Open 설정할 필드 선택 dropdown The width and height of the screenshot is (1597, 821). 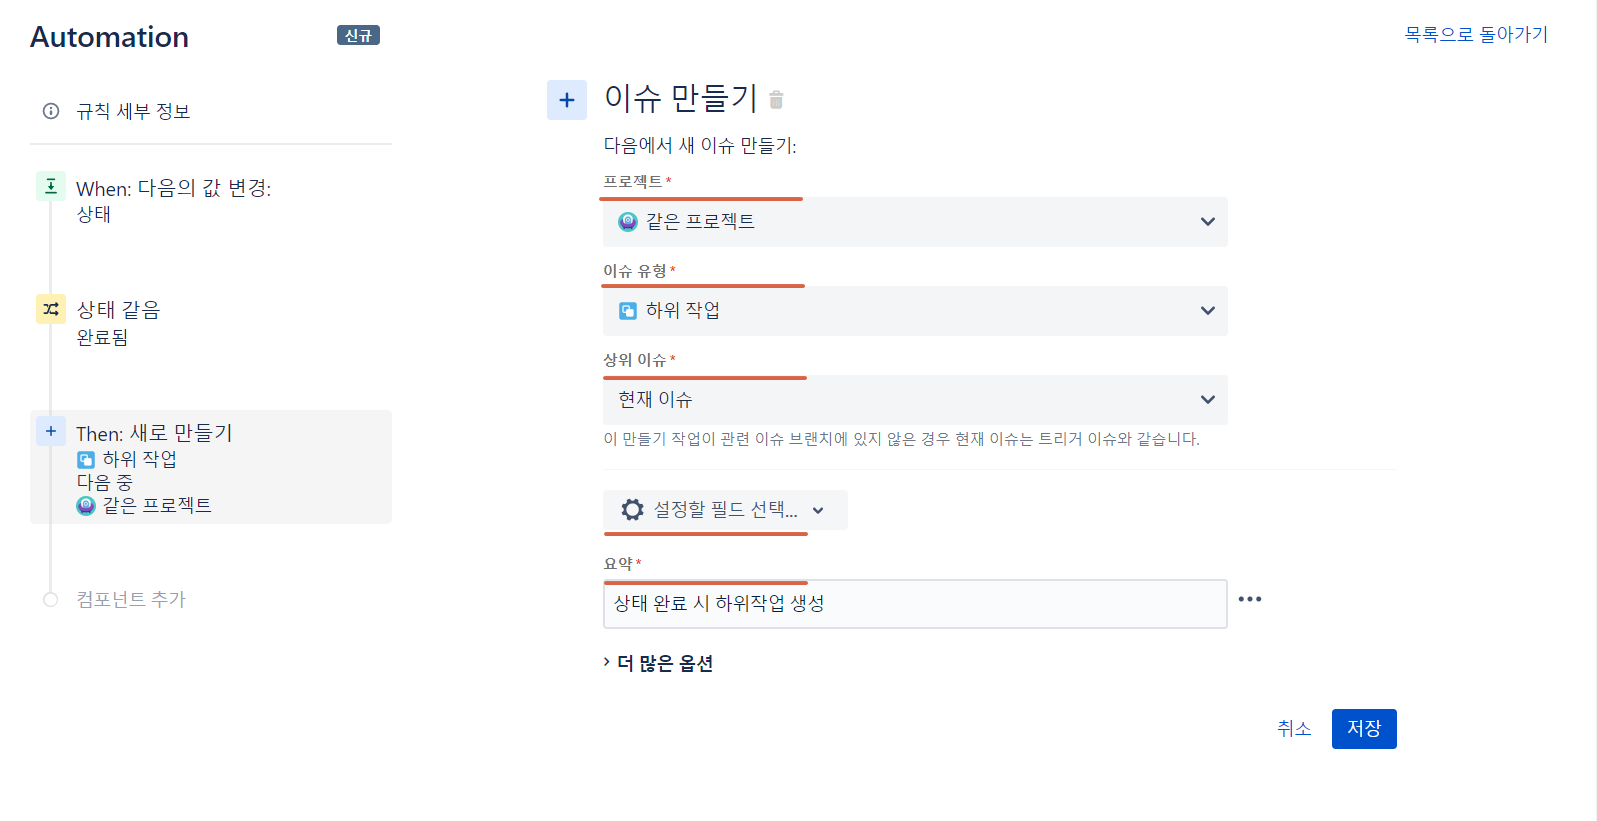[725, 510]
